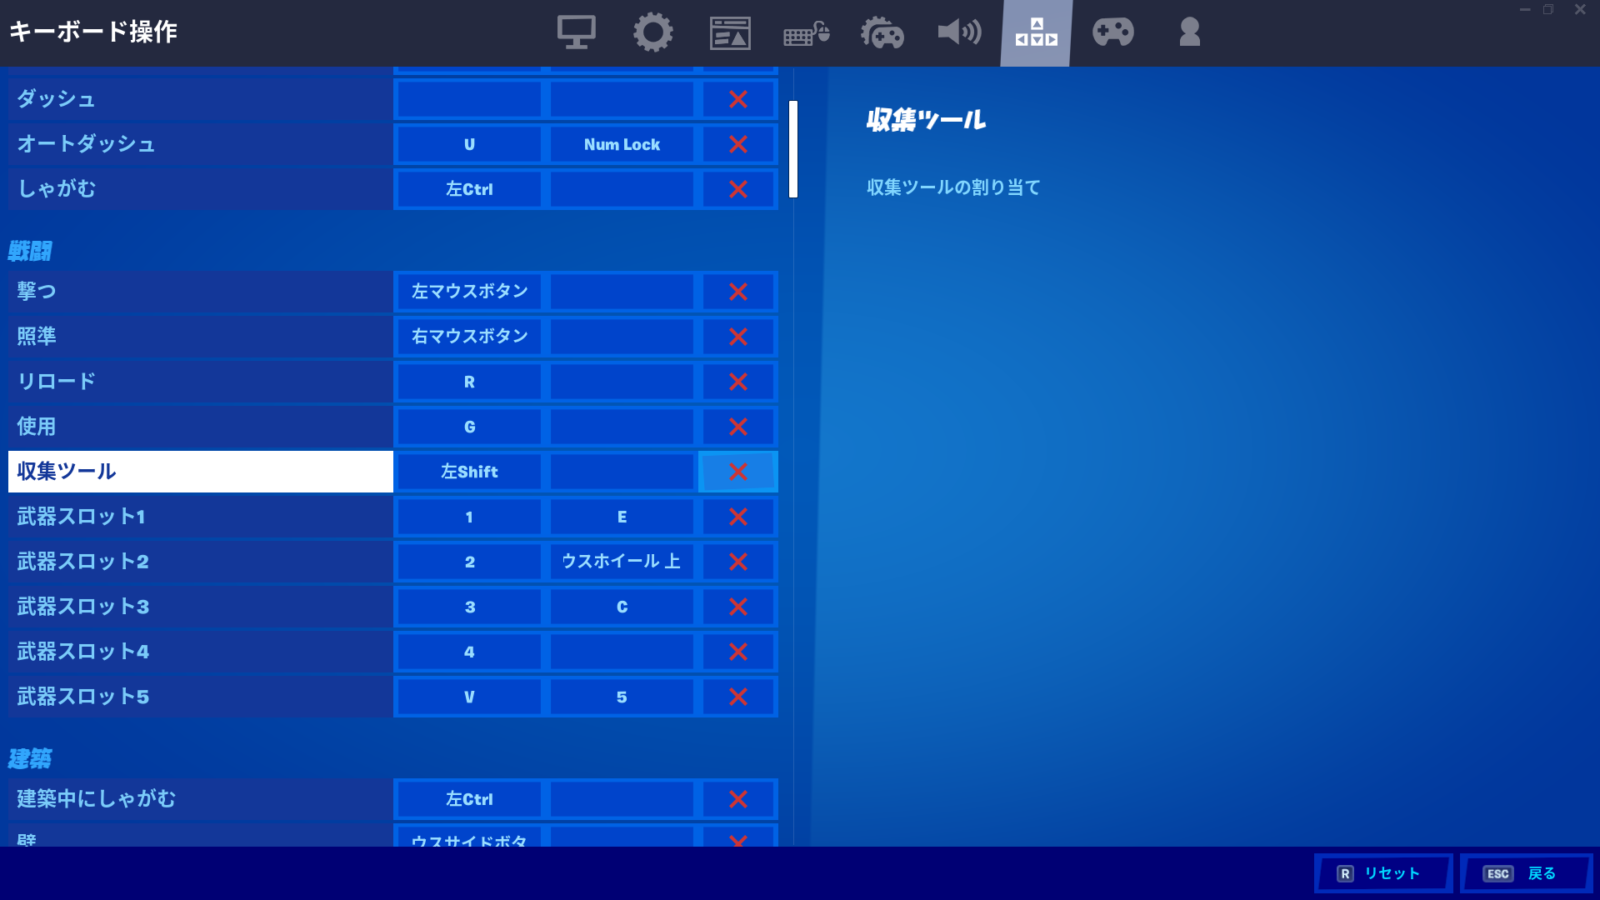Select the 建築中にしゃがむ row label

click(x=200, y=799)
